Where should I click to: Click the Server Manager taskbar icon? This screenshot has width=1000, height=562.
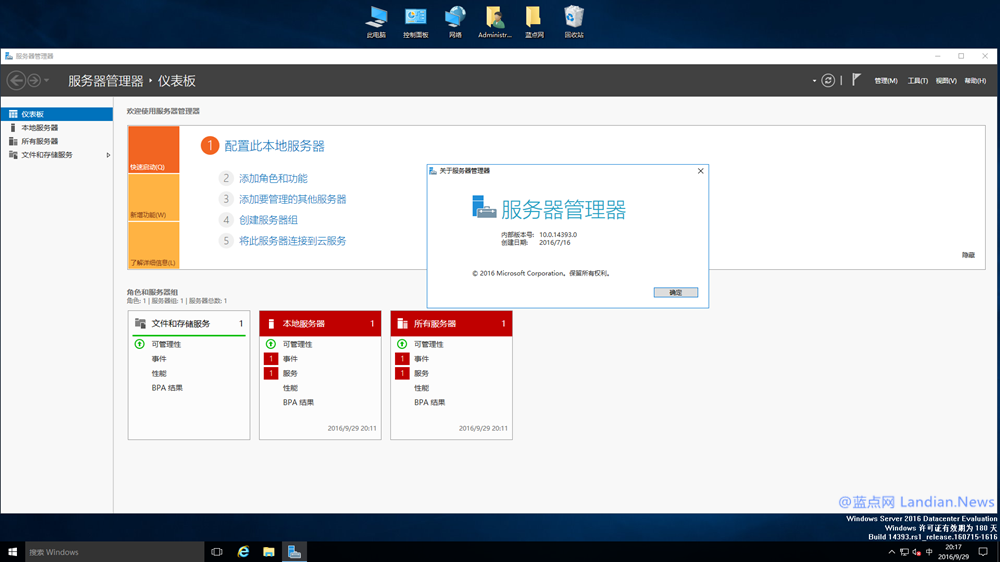294,552
